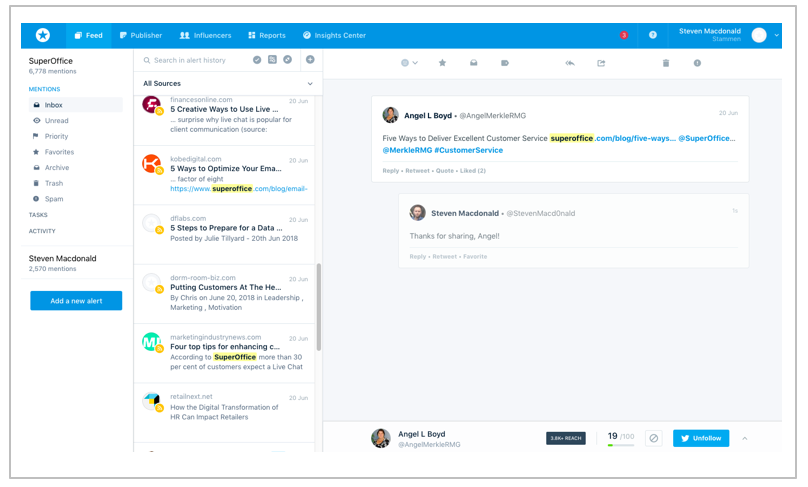Open the Inbox folder
Image resolution: width=808 pixels, height=487 pixels.
(76, 105)
